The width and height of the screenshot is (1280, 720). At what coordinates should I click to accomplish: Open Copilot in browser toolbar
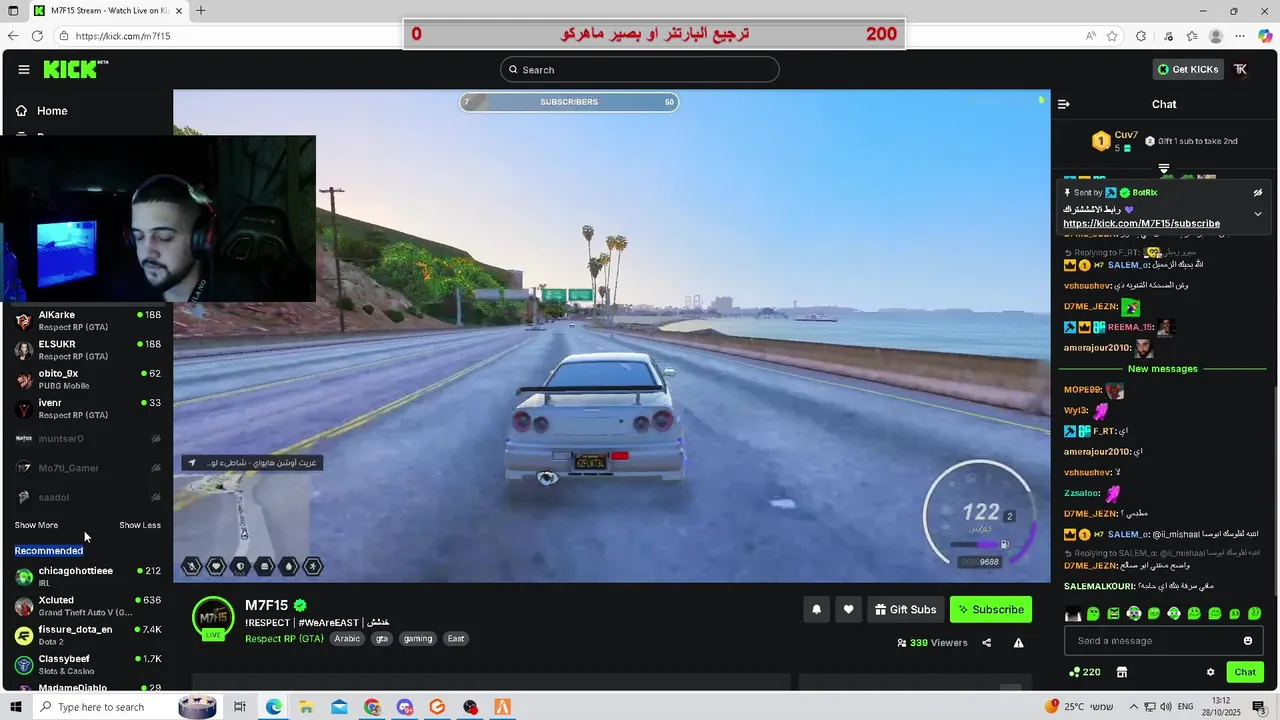click(1265, 36)
